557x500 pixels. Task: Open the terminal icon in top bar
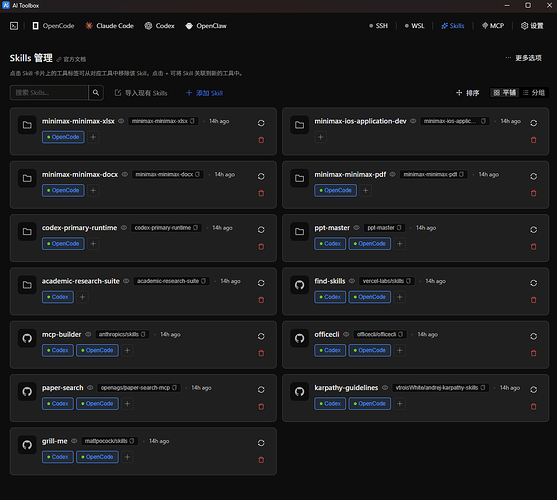(x=14, y=26)
